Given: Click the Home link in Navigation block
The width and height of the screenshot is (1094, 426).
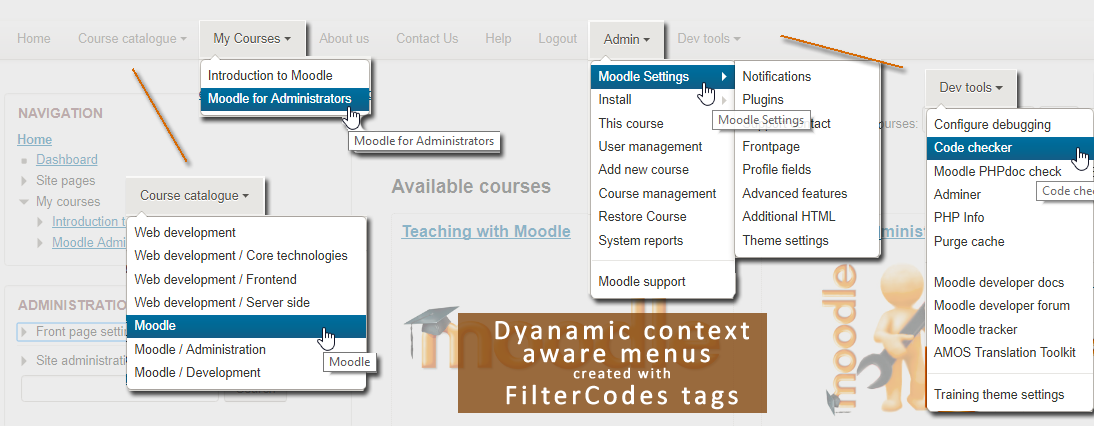Looking at the screenshot, I should (x=34, y=139).
